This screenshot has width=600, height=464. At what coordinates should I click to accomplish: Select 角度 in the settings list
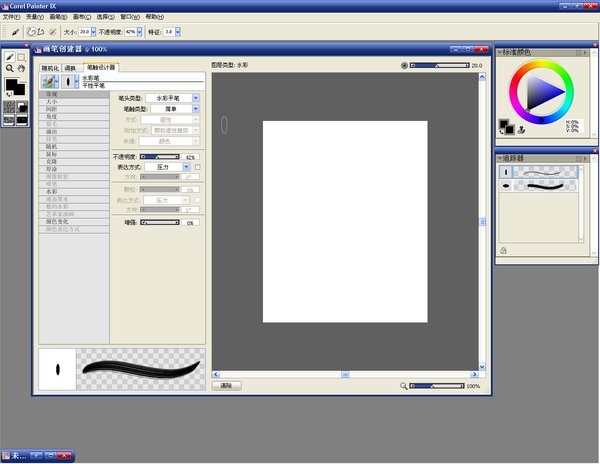[x=74, y=117]
